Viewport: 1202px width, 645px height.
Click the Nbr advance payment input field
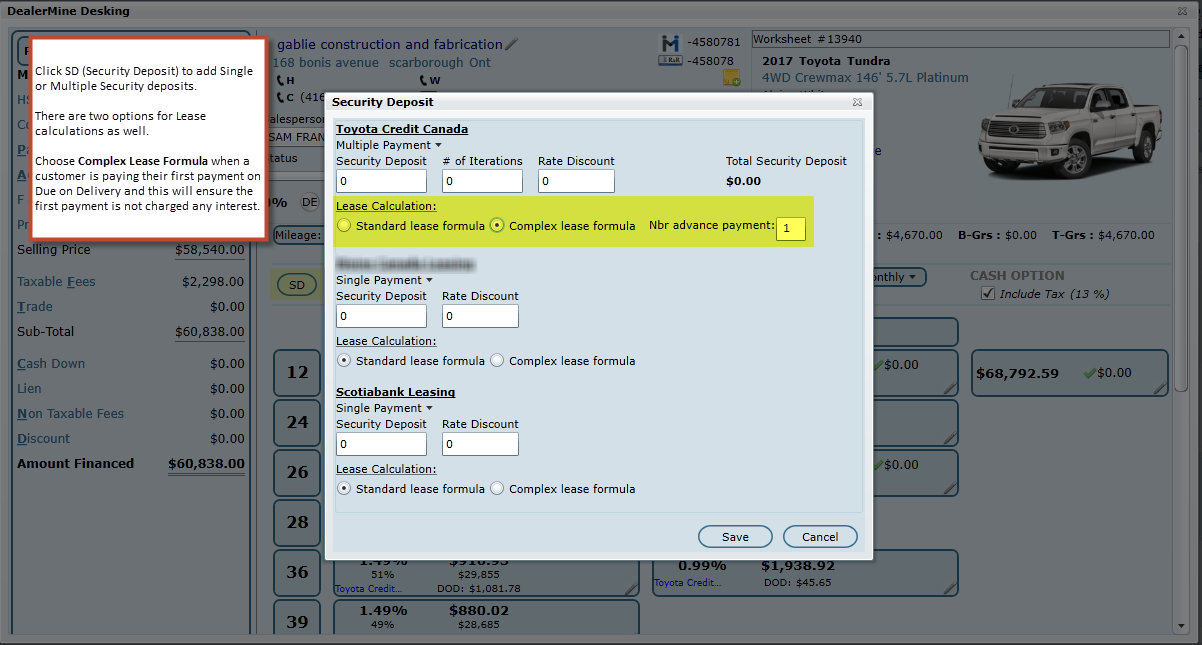[790, 229]
